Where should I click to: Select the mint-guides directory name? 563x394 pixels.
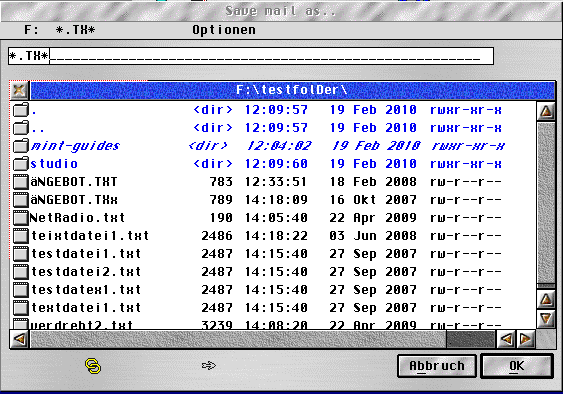(x=75, y=146)
